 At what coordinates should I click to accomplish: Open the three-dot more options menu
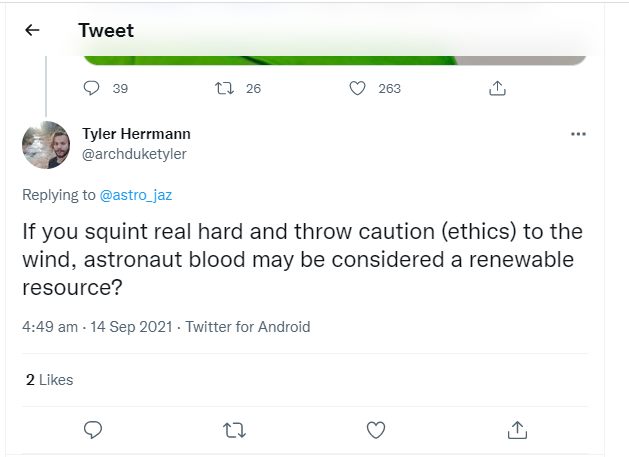(577, 134)
